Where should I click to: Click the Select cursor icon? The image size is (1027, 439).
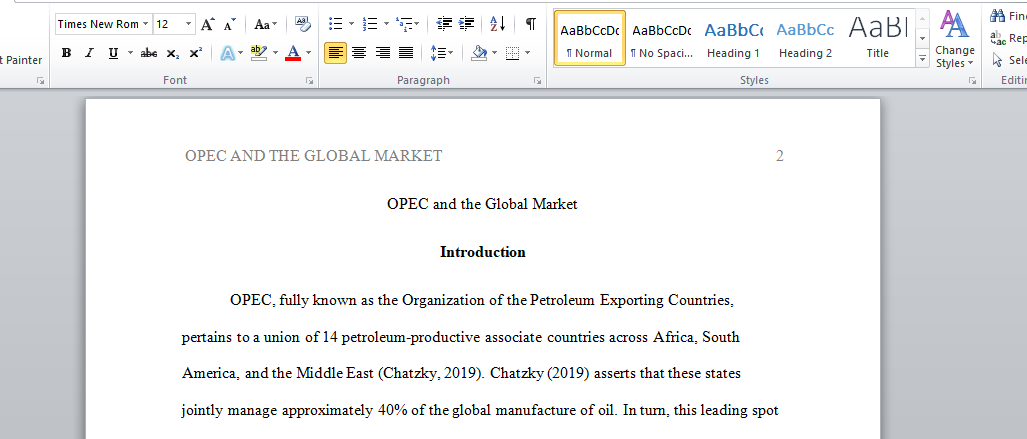(998, 60)
